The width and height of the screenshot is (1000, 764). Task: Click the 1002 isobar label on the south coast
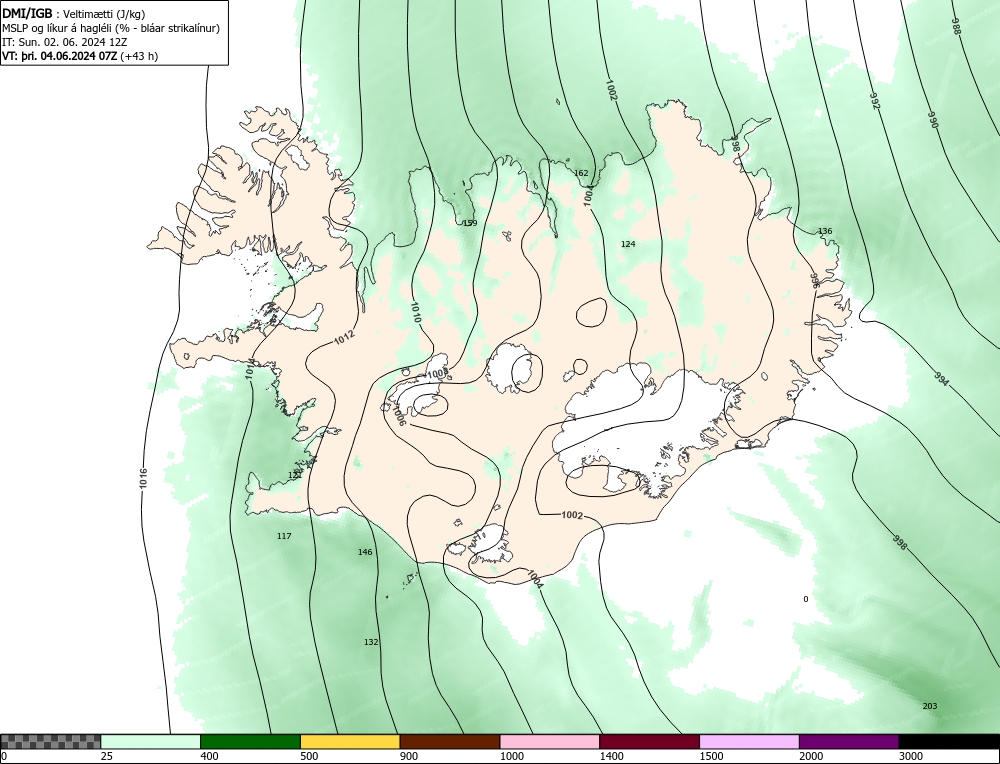coord(572,515)
